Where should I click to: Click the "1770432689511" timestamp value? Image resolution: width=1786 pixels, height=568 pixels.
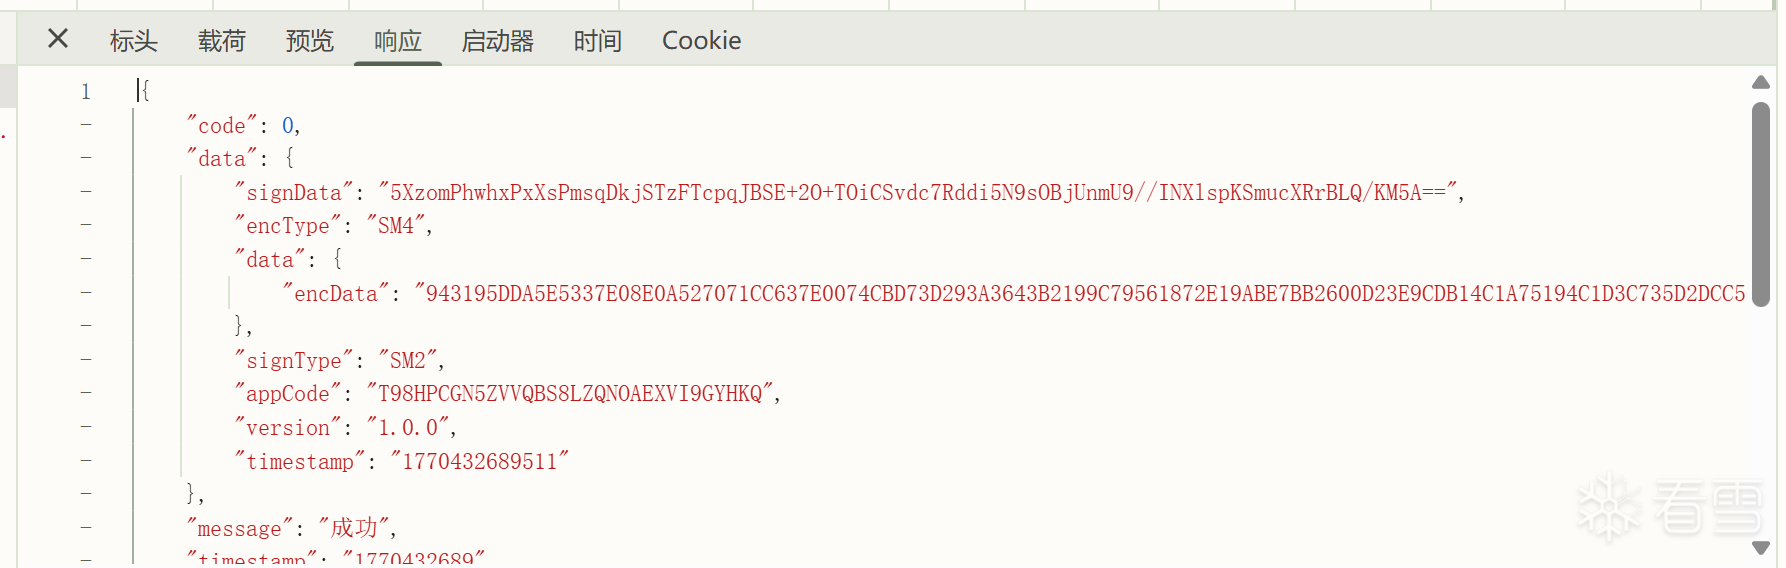pyautogui.click(x=479, y=462)
